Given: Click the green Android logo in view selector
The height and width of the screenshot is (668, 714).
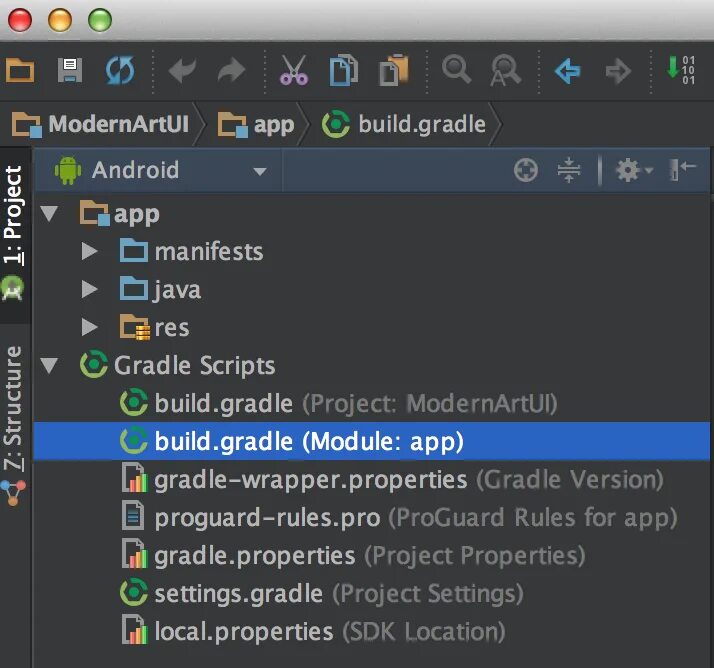Looking at the screenshot, I should click(68, 170).
